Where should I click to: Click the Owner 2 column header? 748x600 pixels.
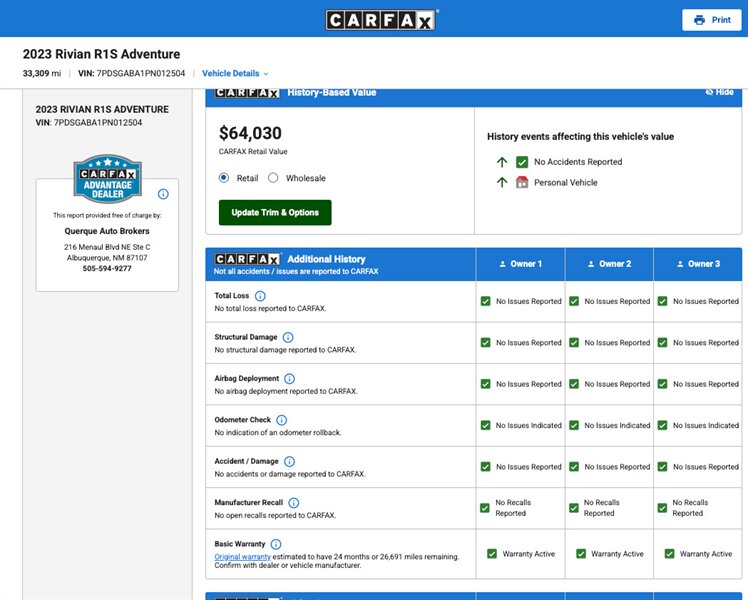(609, 264)
